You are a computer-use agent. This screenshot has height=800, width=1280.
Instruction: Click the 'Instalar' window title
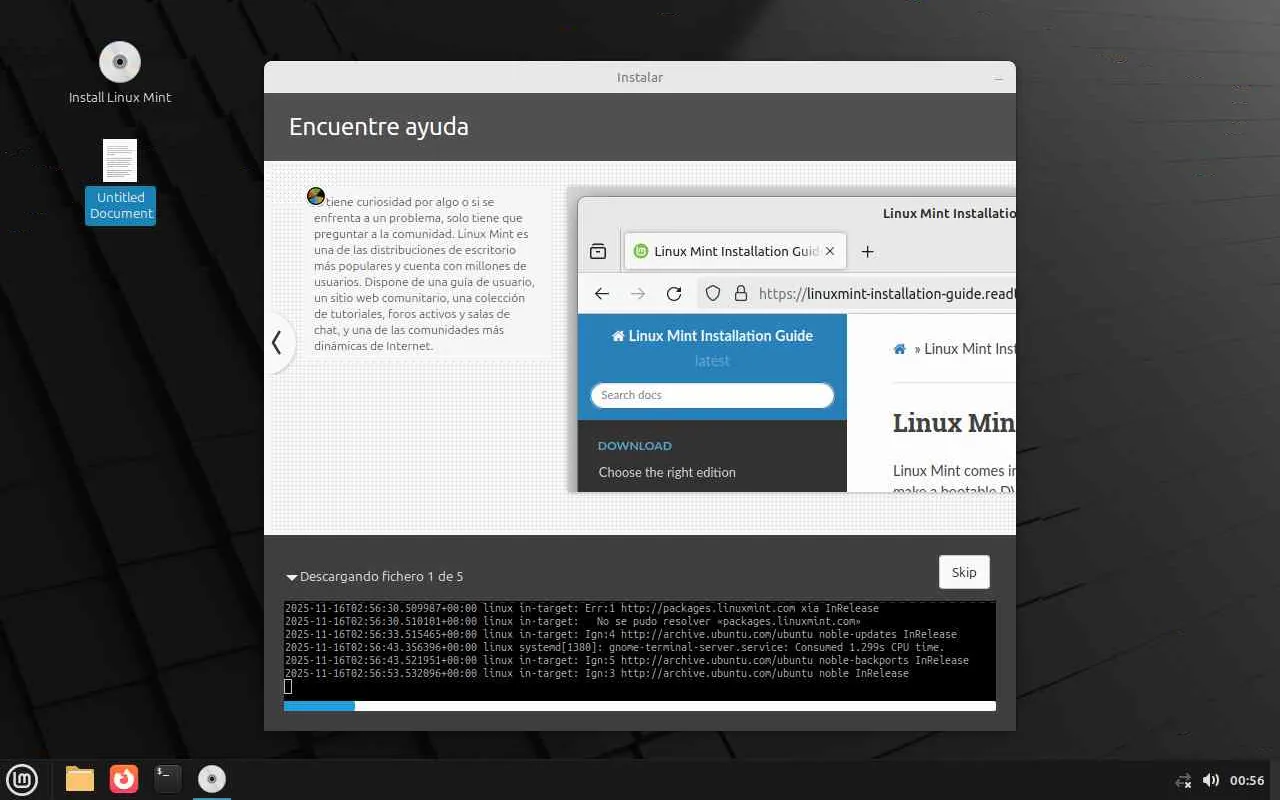pyautogui.click(x=640, y=78)
